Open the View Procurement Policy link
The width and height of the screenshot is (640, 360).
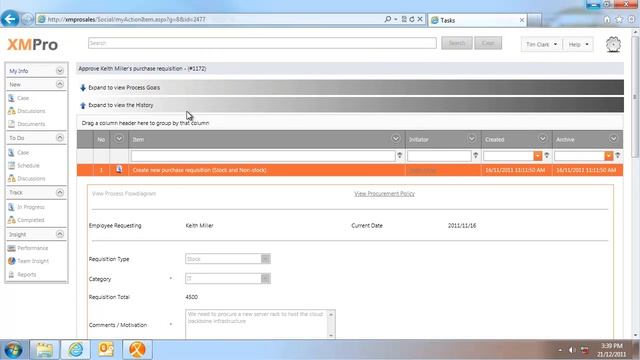tap(384, 194)
